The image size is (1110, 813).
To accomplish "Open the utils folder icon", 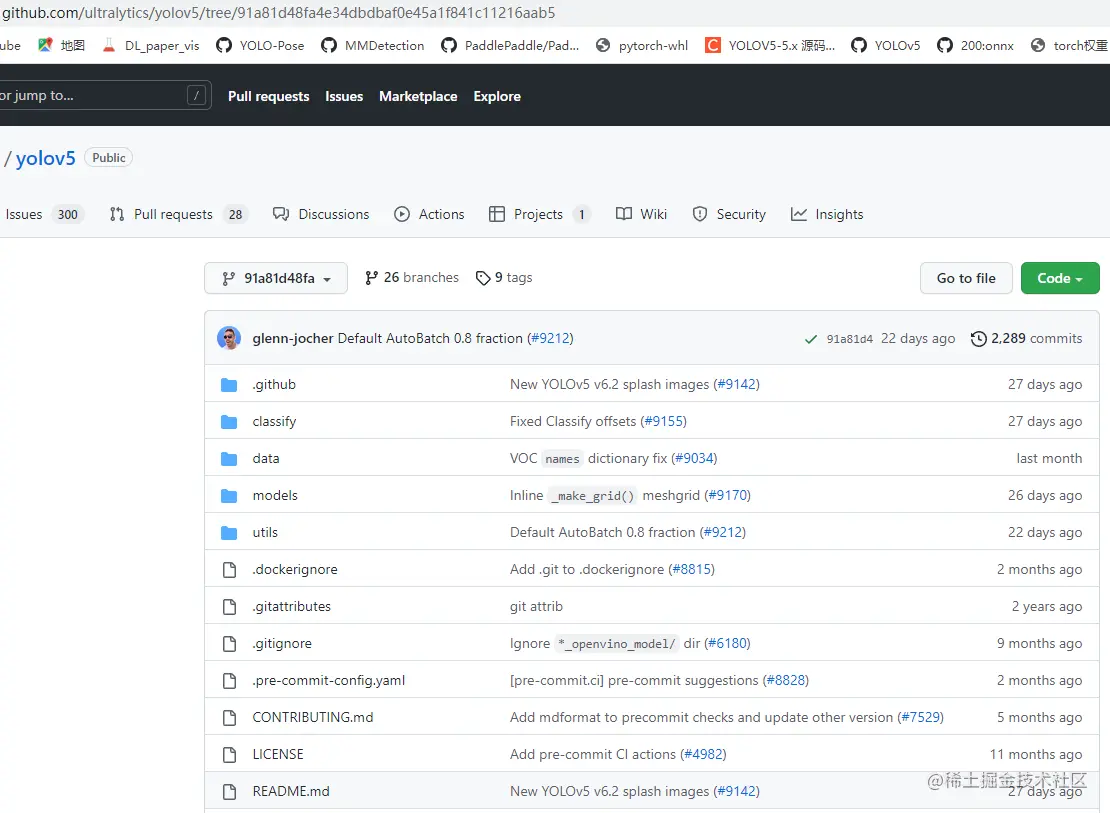I will (229, 533).
